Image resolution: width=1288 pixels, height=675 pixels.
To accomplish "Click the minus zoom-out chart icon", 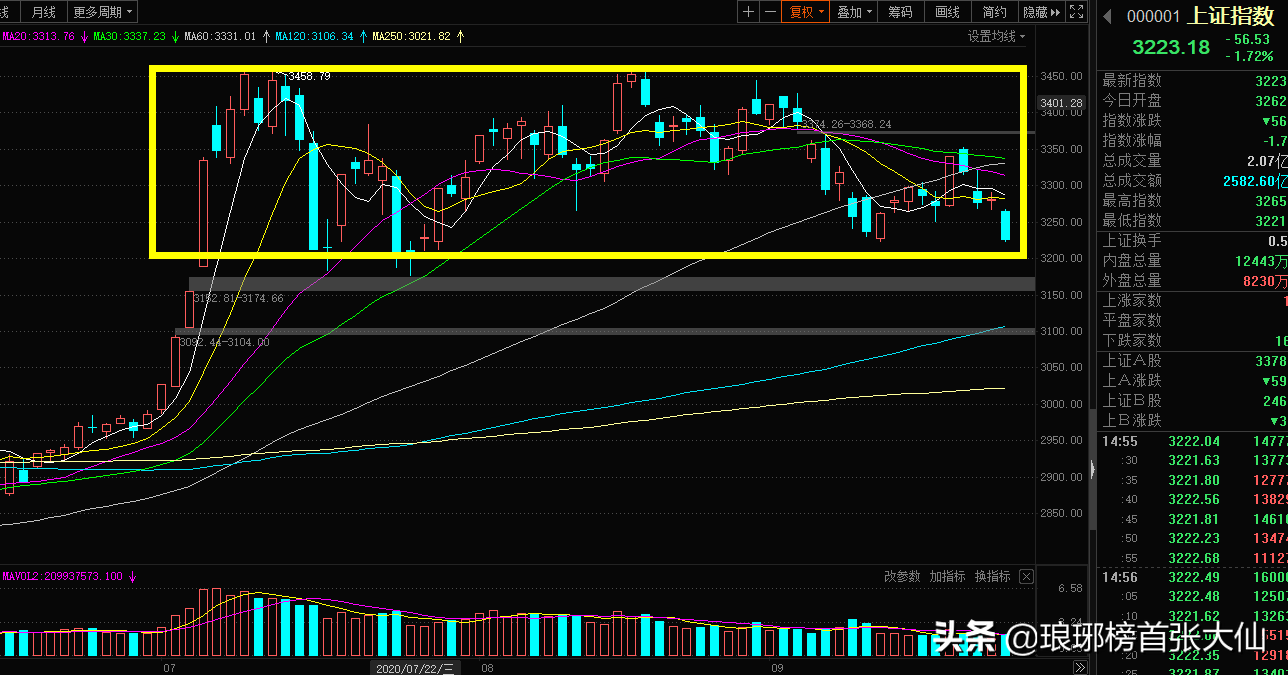I will 769,12.
